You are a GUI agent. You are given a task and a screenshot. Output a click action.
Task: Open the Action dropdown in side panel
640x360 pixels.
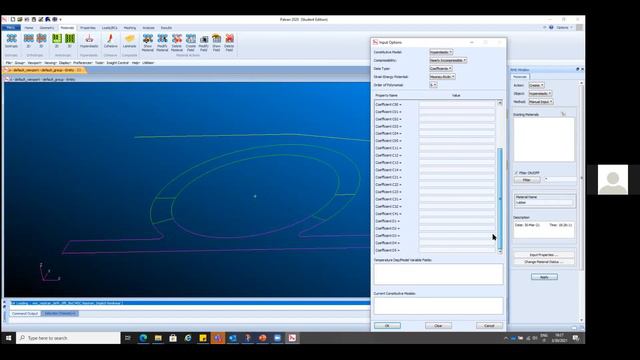tap(536, 85)
